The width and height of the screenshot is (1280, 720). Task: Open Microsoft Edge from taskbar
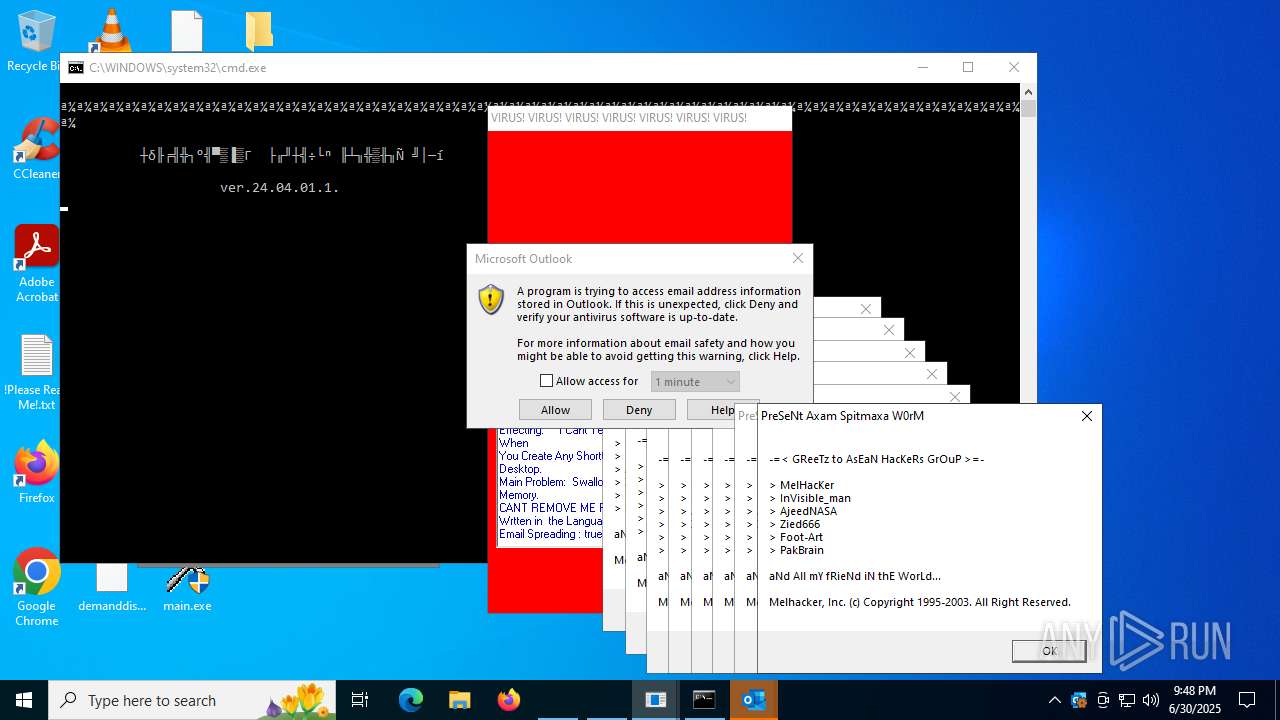411,700
